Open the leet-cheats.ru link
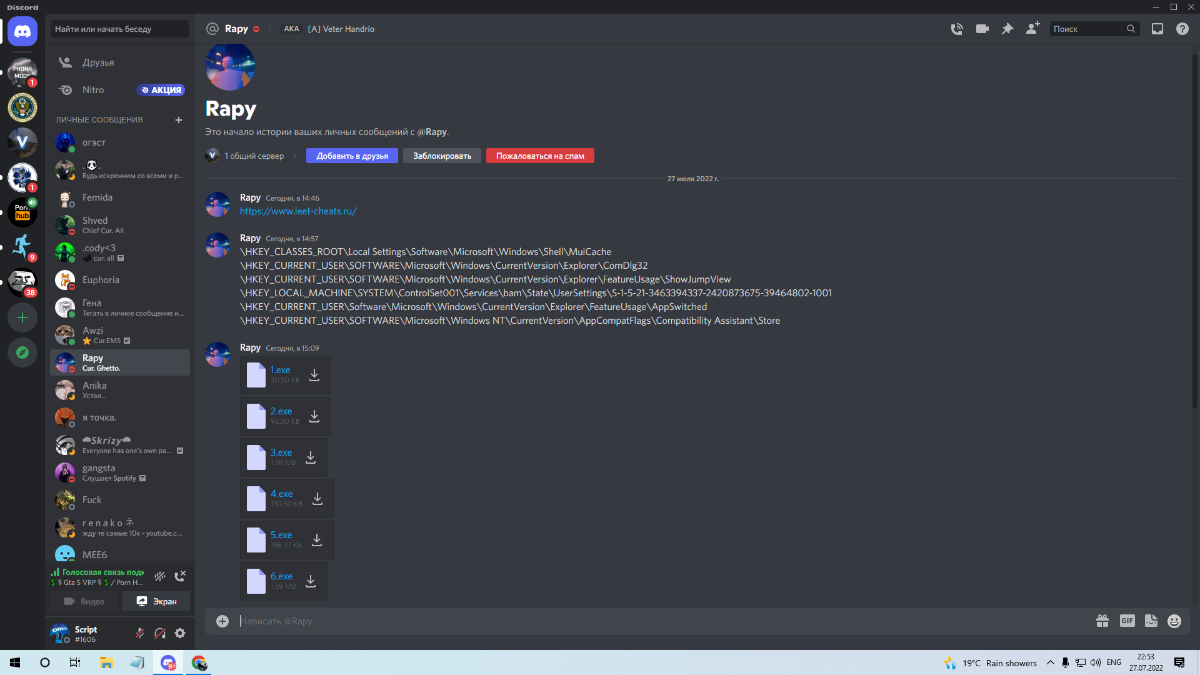 [x=298, y=211]
